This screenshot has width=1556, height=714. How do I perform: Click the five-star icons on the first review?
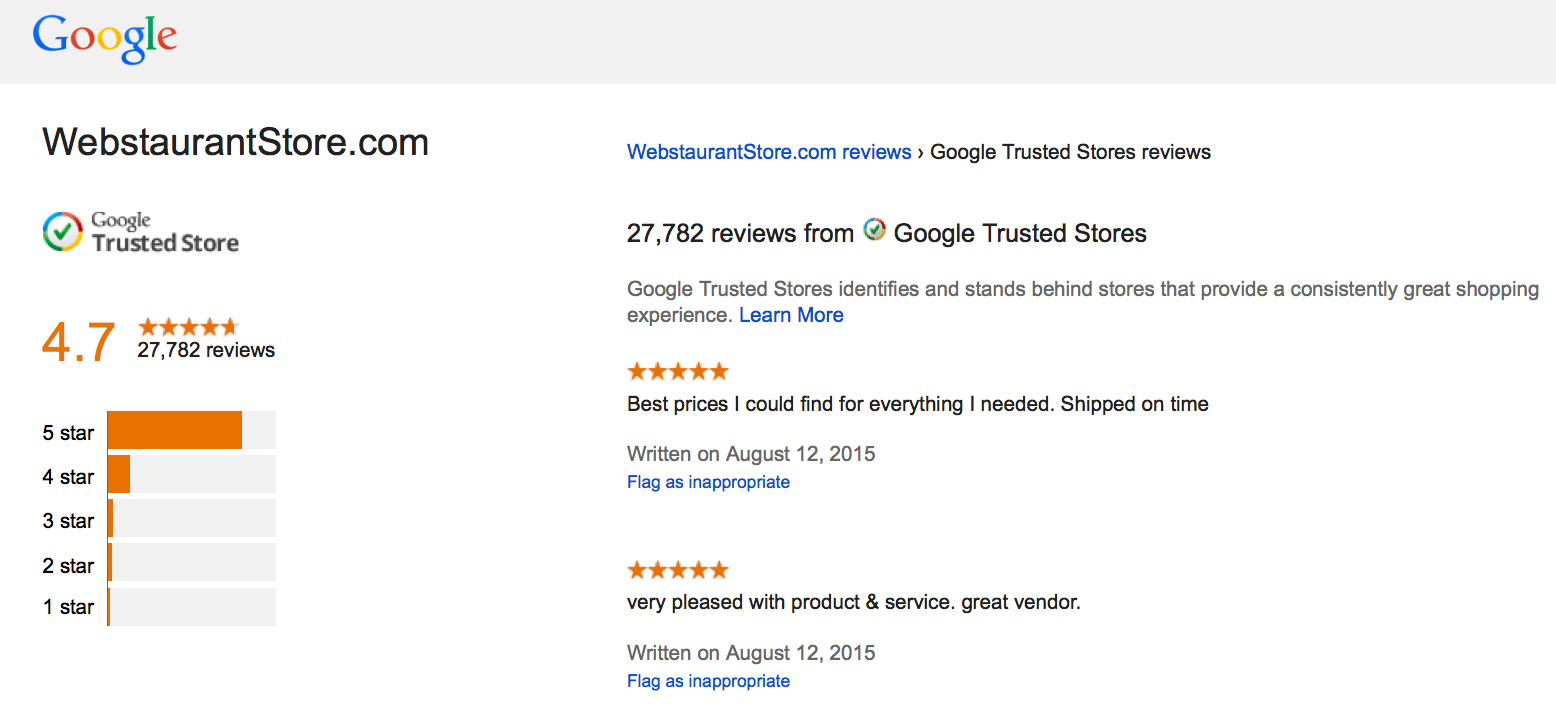(677, 370)
